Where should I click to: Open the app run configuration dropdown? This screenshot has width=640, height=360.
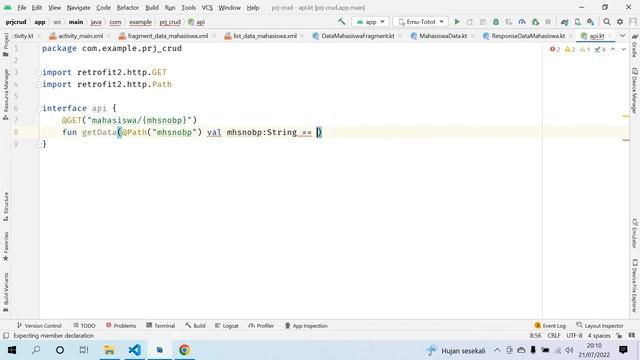(x=370, y=22)
